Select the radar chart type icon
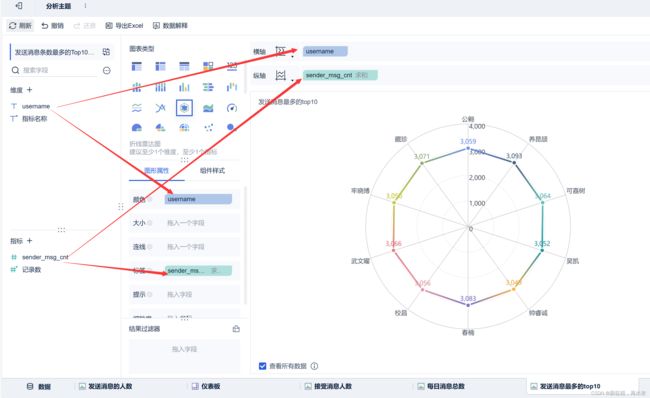 pyautogui.click(x=184, y=108)
